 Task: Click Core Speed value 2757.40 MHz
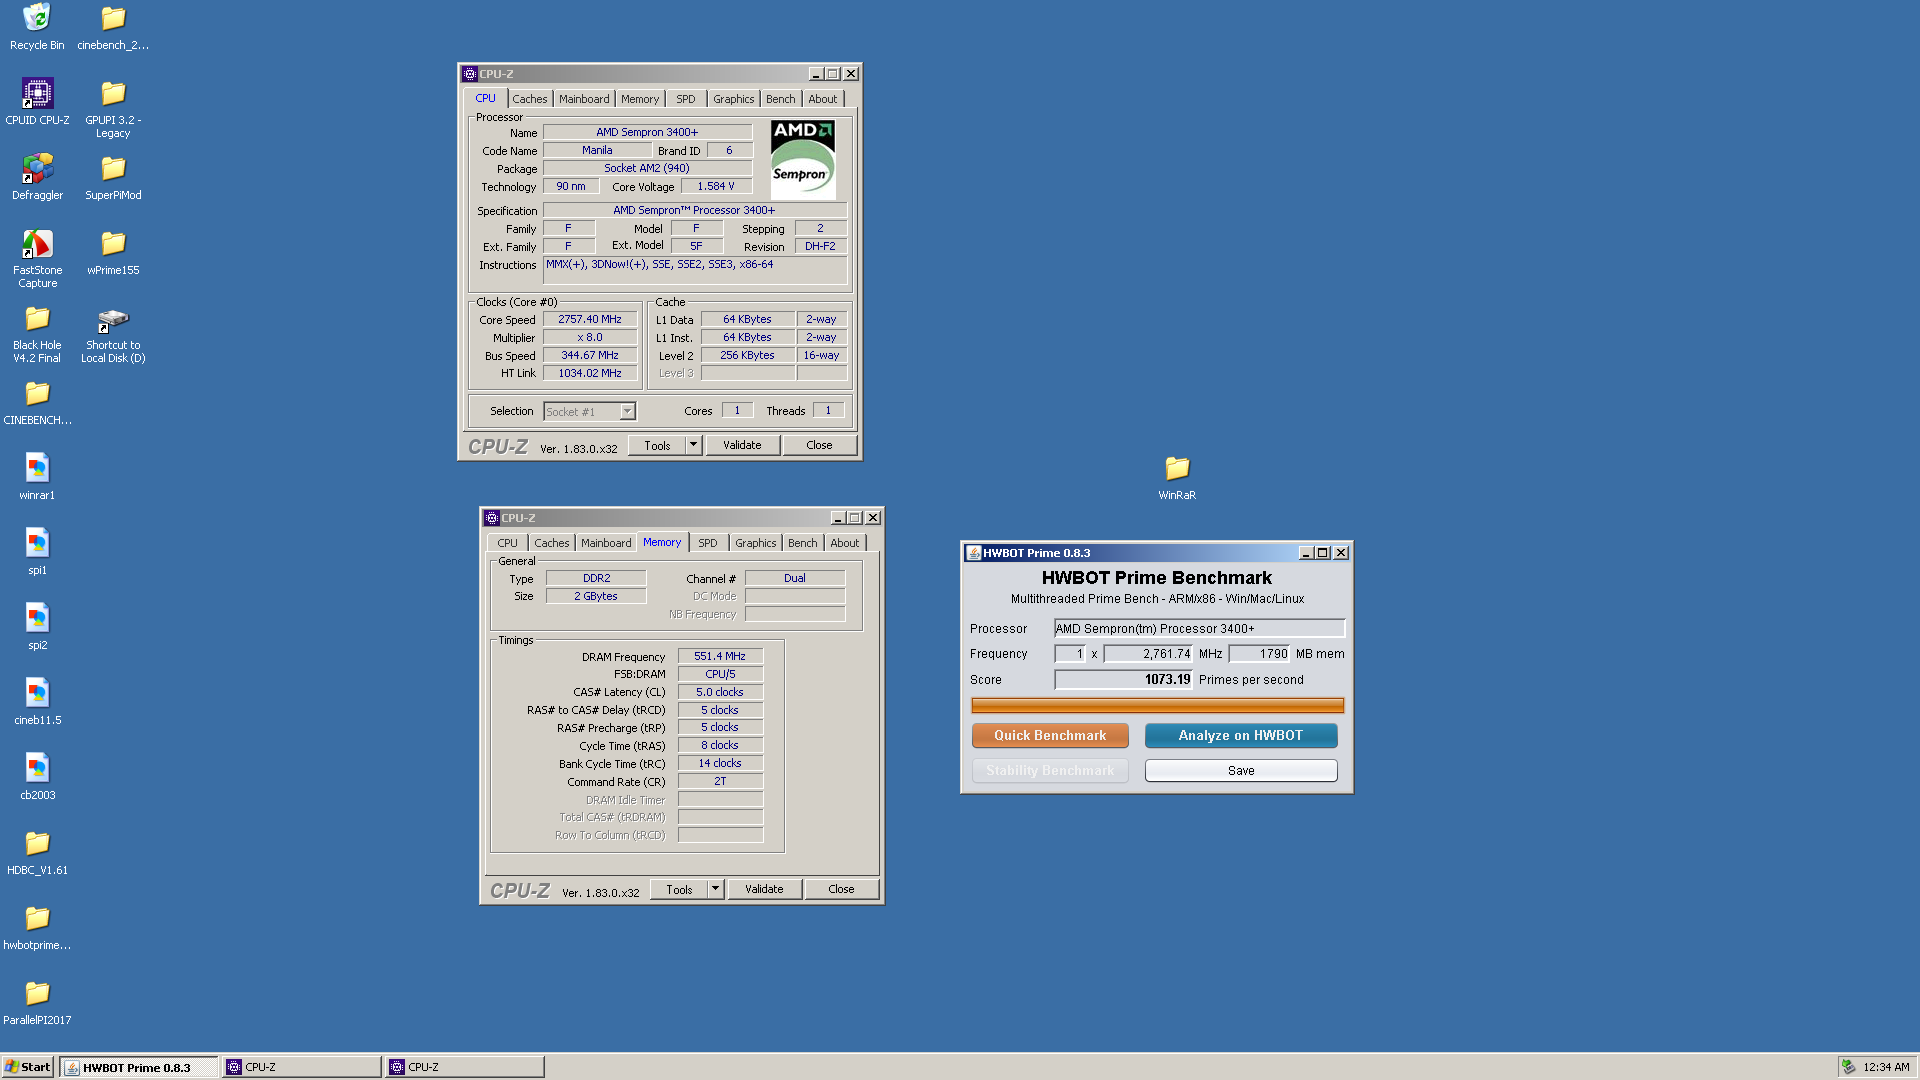(x=590, y=320)
